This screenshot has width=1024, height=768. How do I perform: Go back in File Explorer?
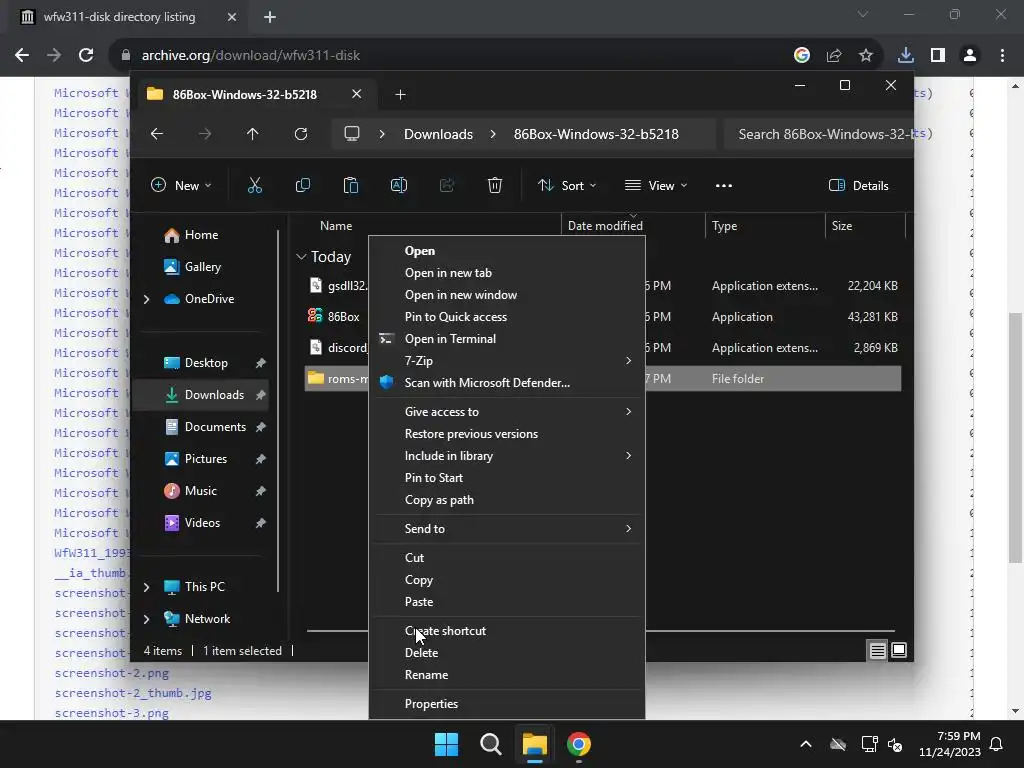coord(157,134)
